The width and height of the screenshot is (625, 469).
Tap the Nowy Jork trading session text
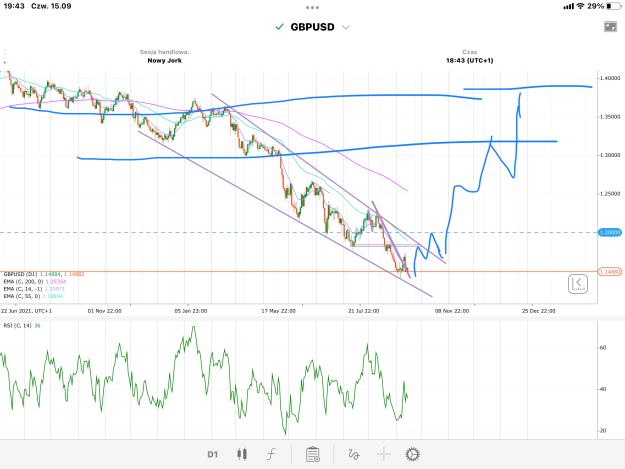(164, 61)
